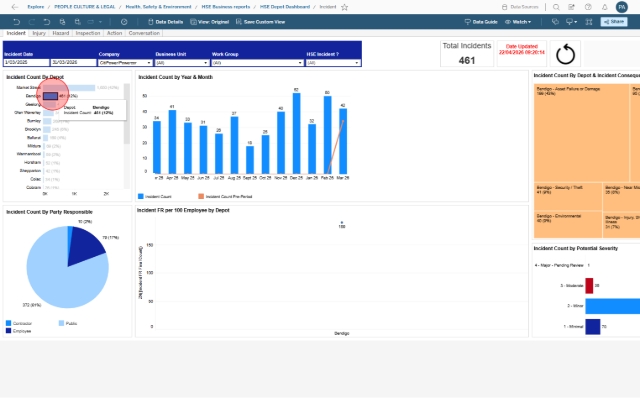Open the notifications bell

604,7
